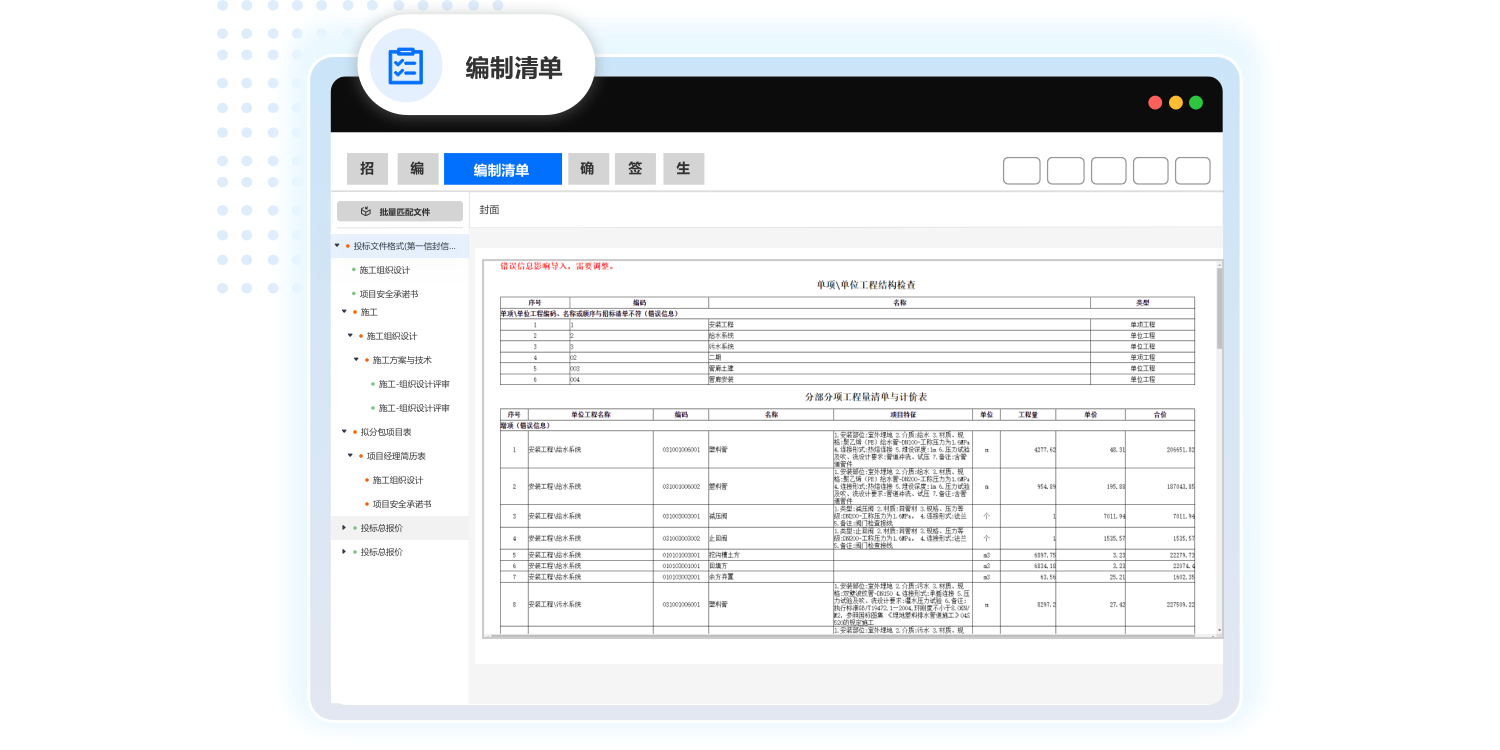This screenshot has width=1500, height=750.
Task: Click the scroll-up arrow of preview scrollbar
Action: click(x=1218, y=266)
